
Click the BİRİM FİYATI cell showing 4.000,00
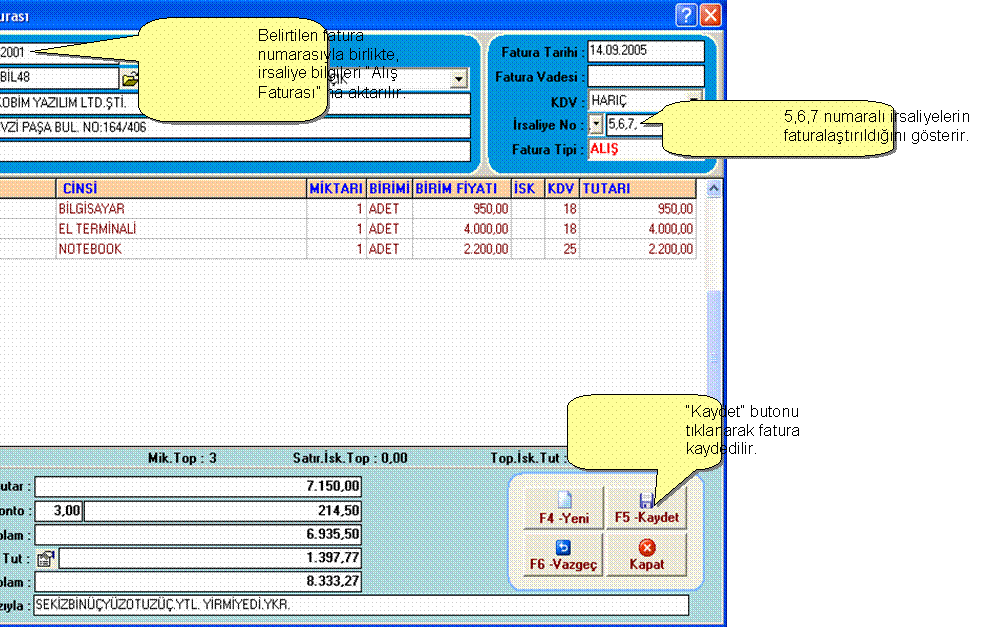coord(461,229)
